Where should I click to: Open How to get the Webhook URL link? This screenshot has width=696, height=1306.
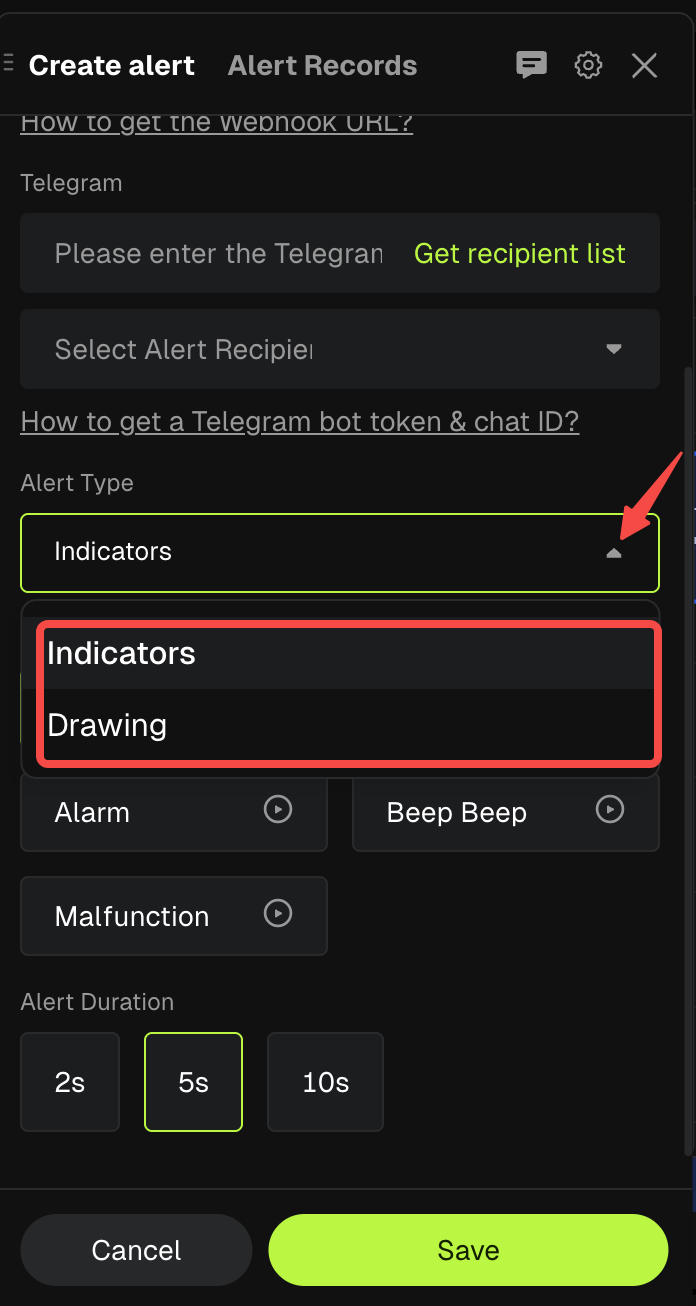tap(216, 120)
